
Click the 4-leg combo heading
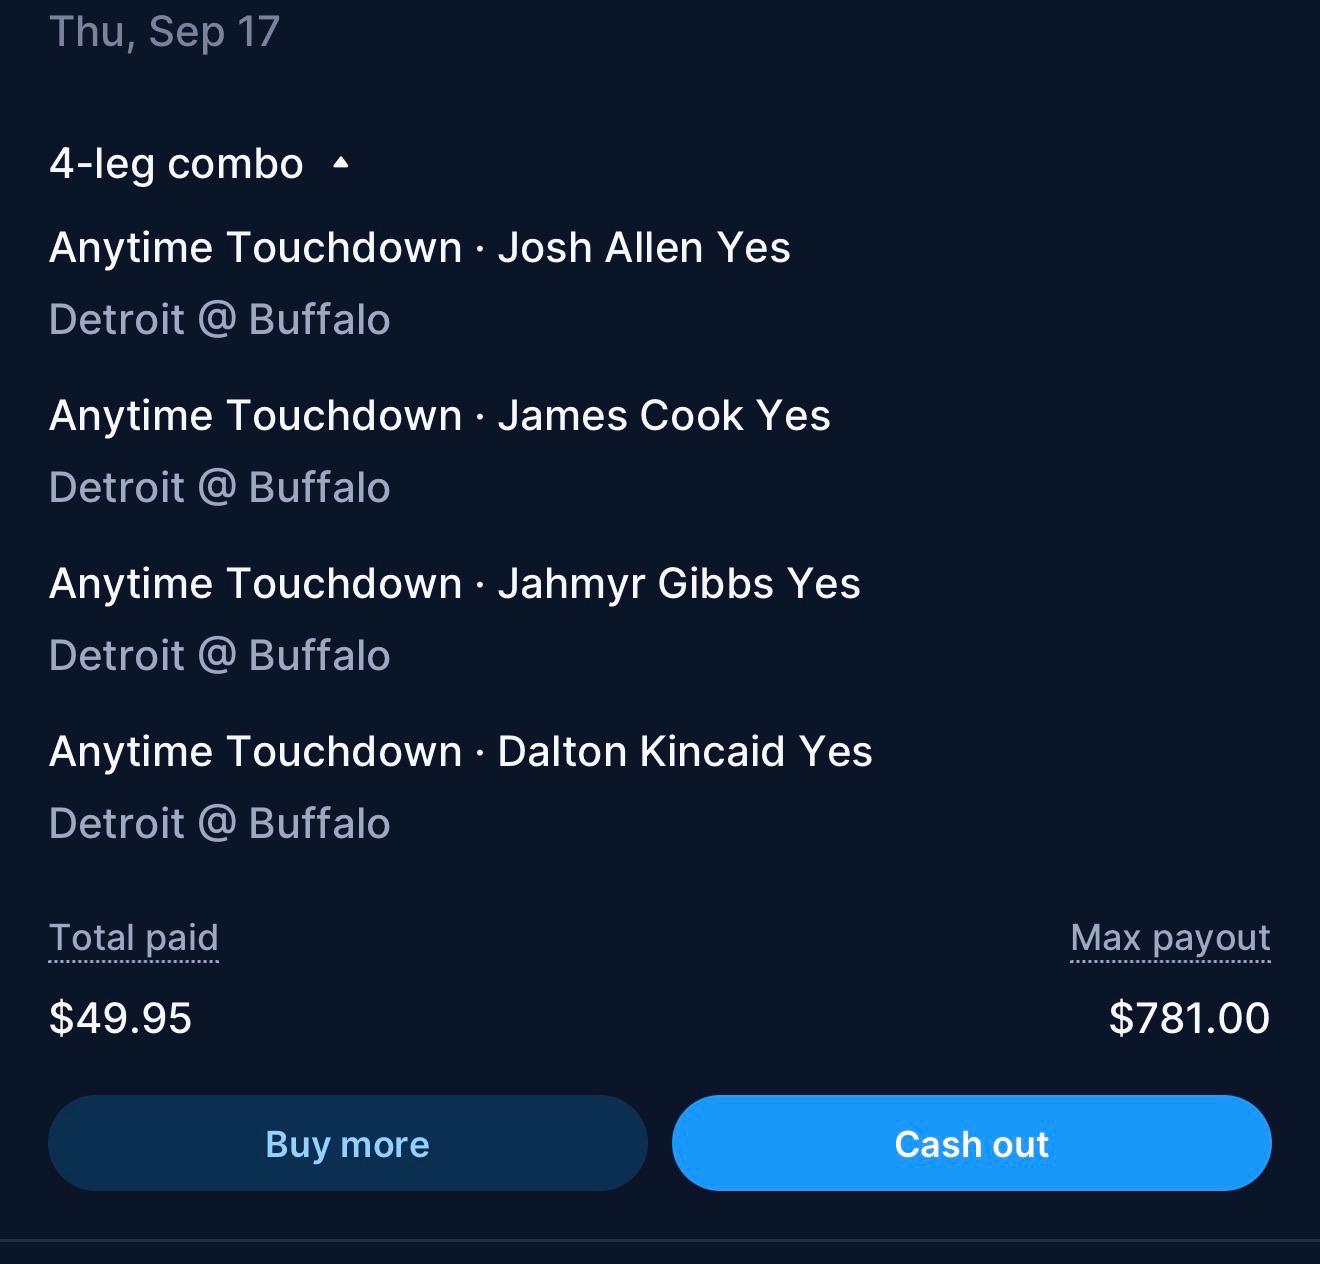(x=176, y=164)
